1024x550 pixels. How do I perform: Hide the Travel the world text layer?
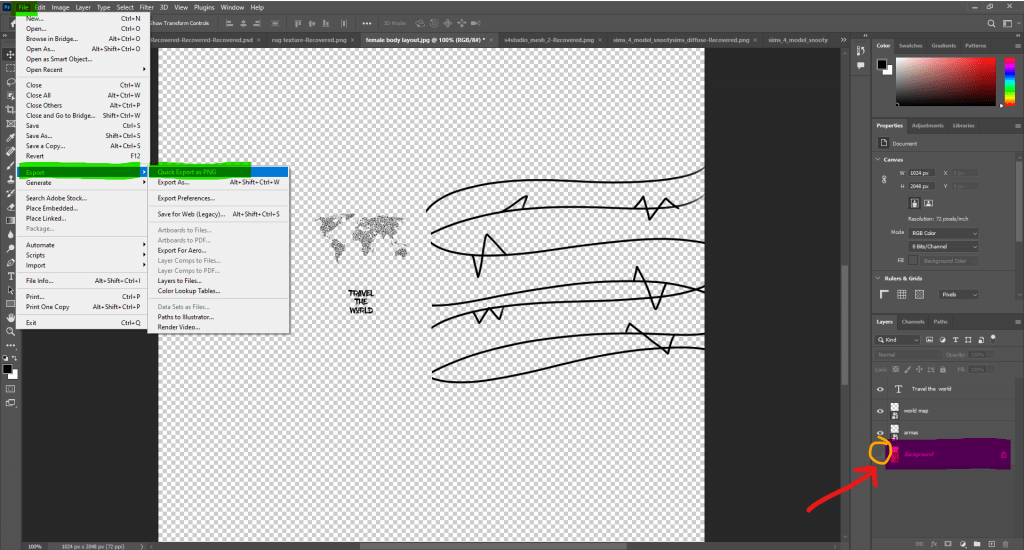tap(881, 389)
